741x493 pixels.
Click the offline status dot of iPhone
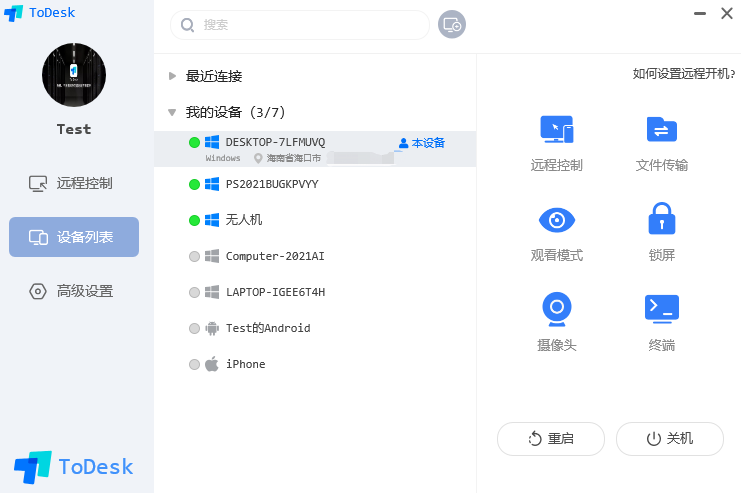[x=194, y=364]
